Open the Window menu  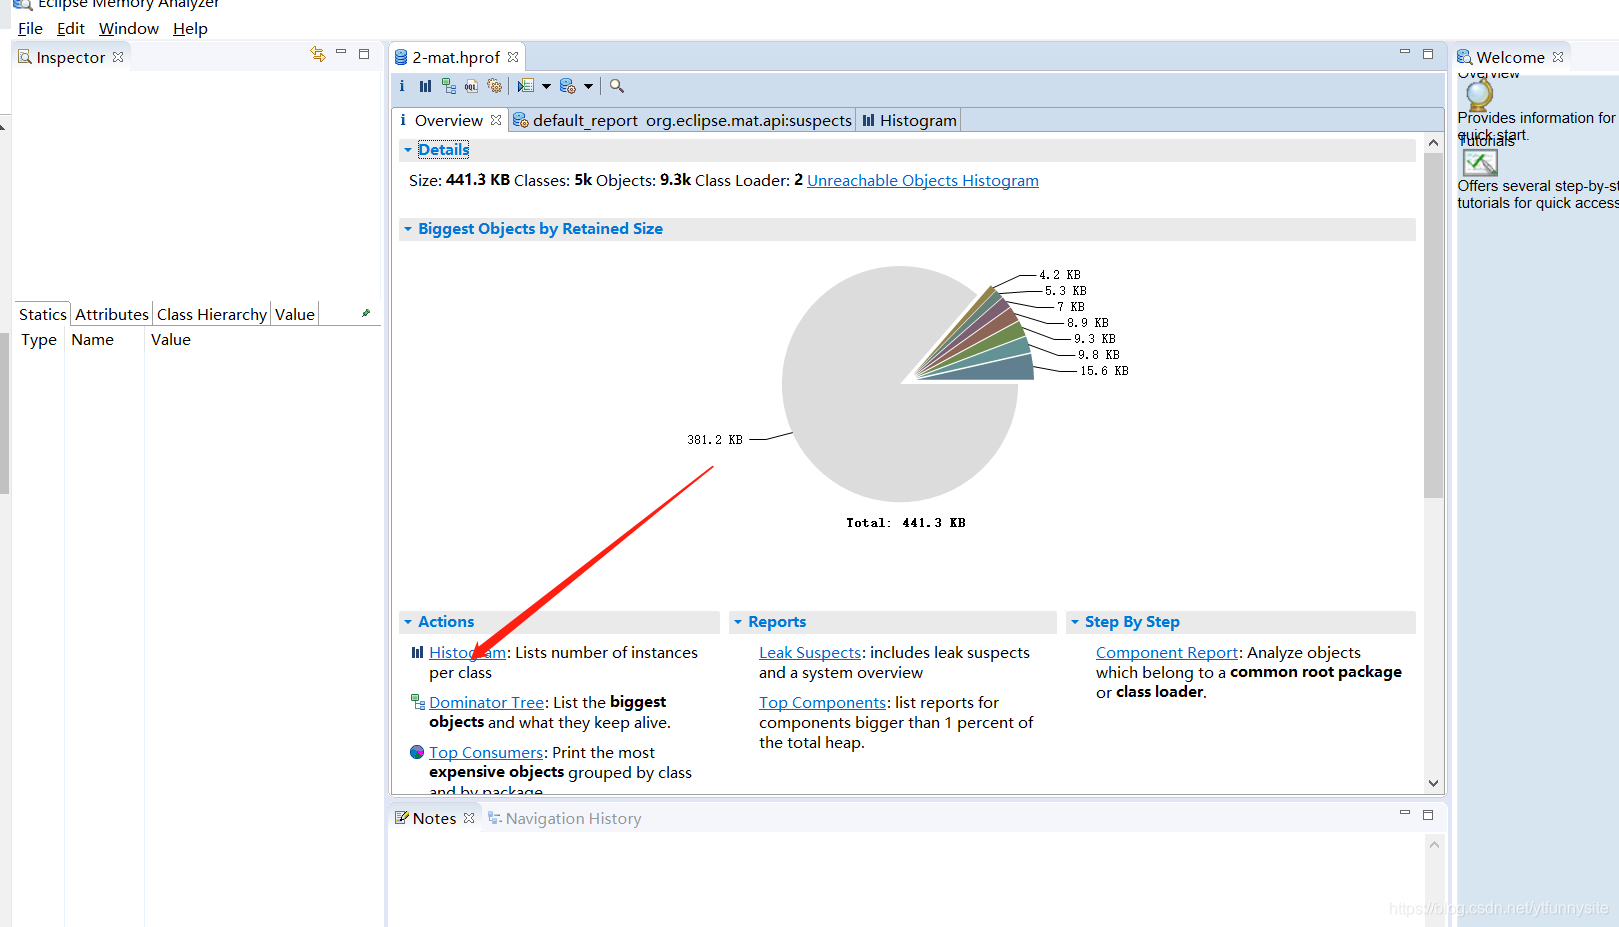tap(128, 28)
